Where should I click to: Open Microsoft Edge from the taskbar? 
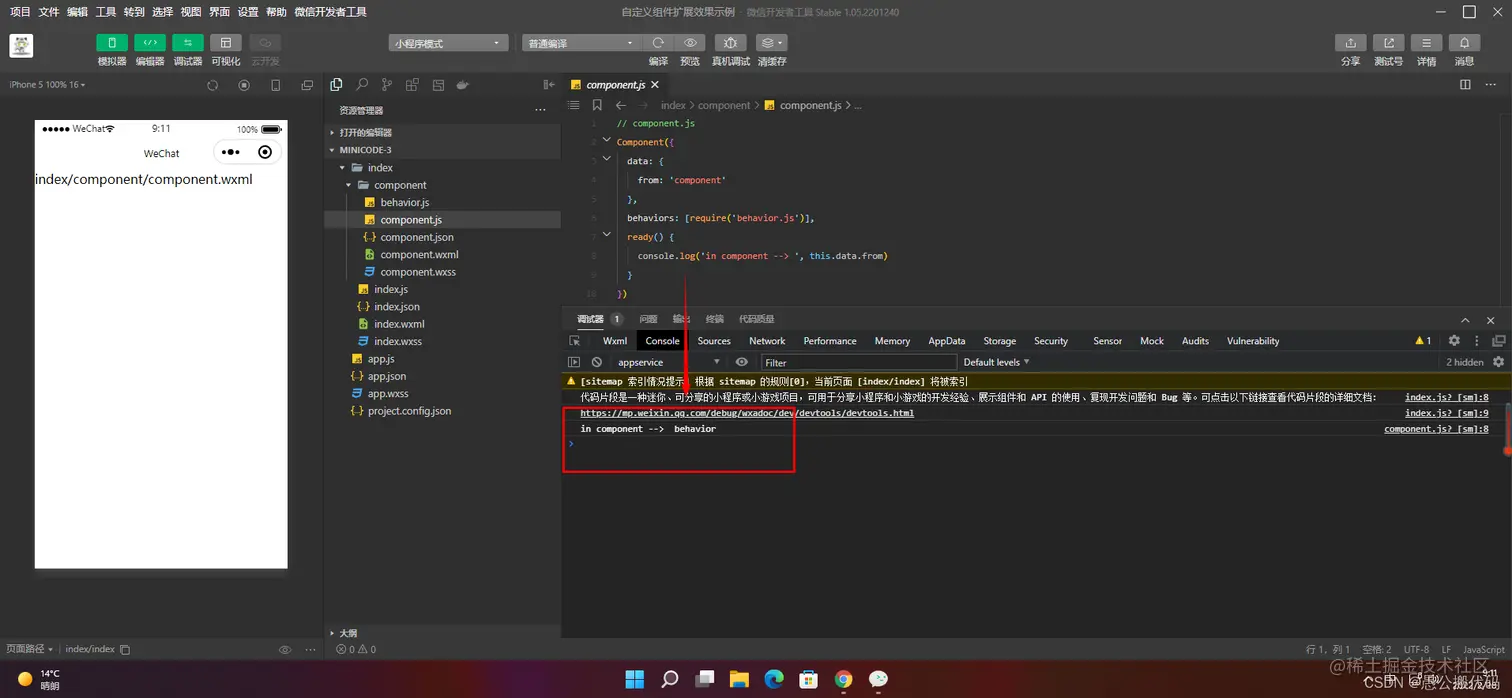click(x=774, y=680)
